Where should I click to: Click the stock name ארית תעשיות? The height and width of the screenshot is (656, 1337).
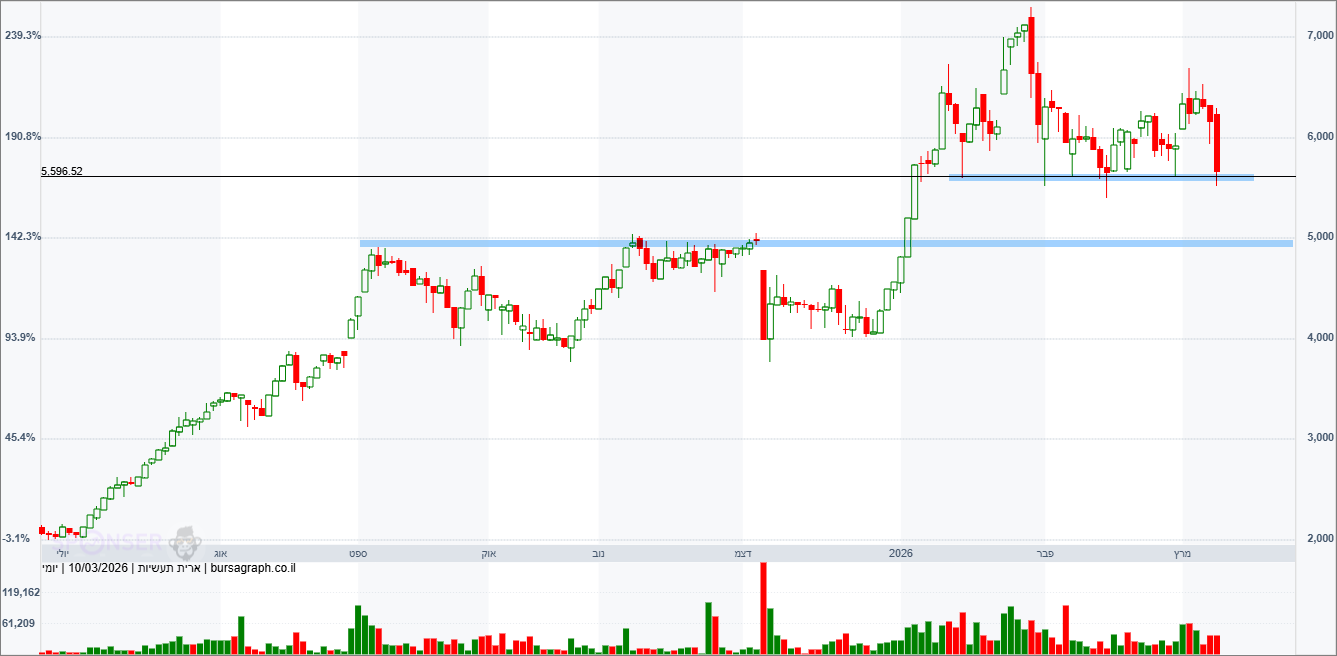click(170, 569)
